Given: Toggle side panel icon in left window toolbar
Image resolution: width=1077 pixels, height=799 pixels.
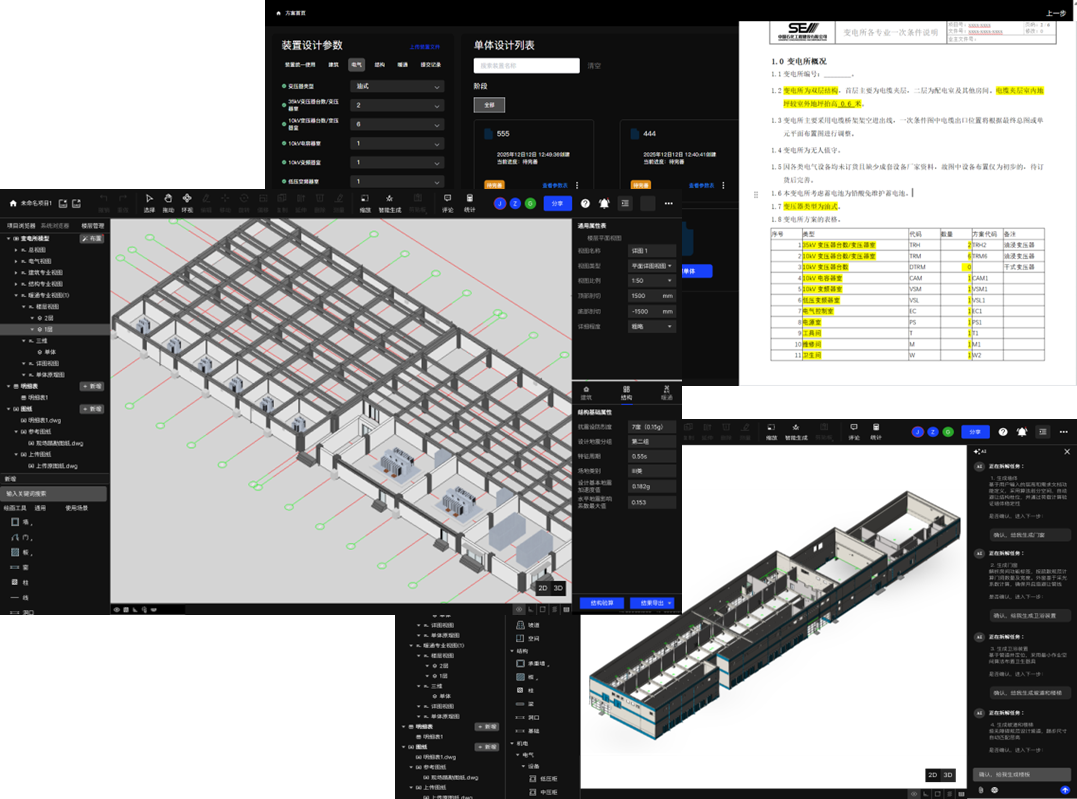Looking at the screenshot, I should 625,203.
